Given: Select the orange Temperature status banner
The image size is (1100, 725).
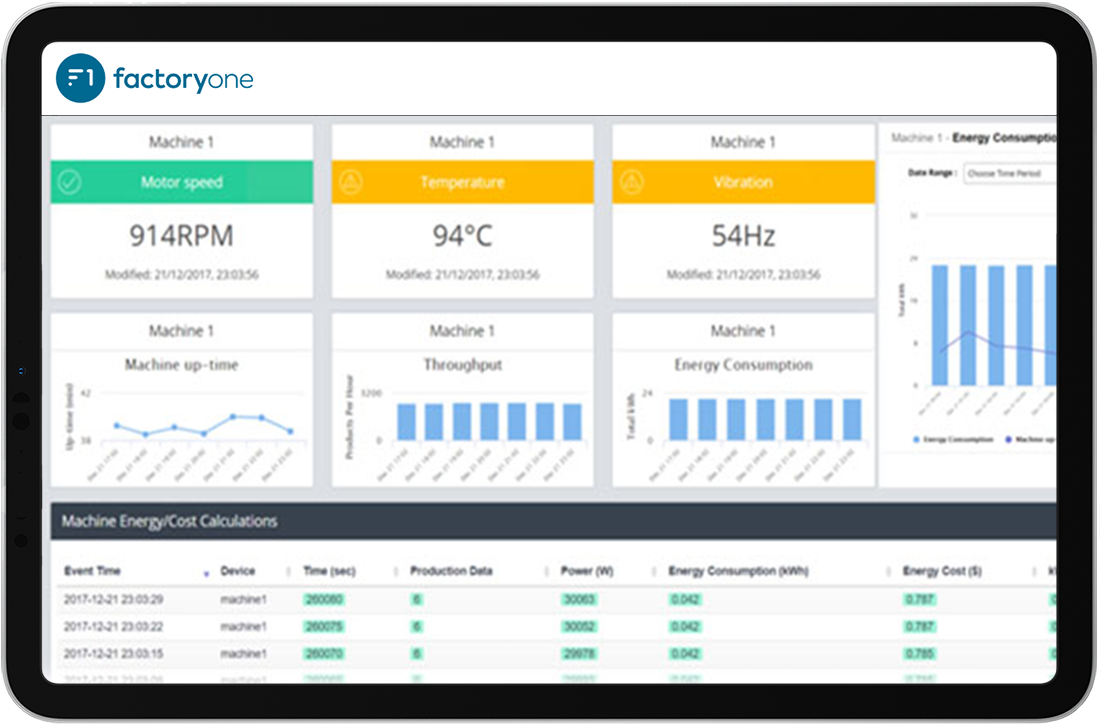Looking at the screenshot, I should pos(463,182).
